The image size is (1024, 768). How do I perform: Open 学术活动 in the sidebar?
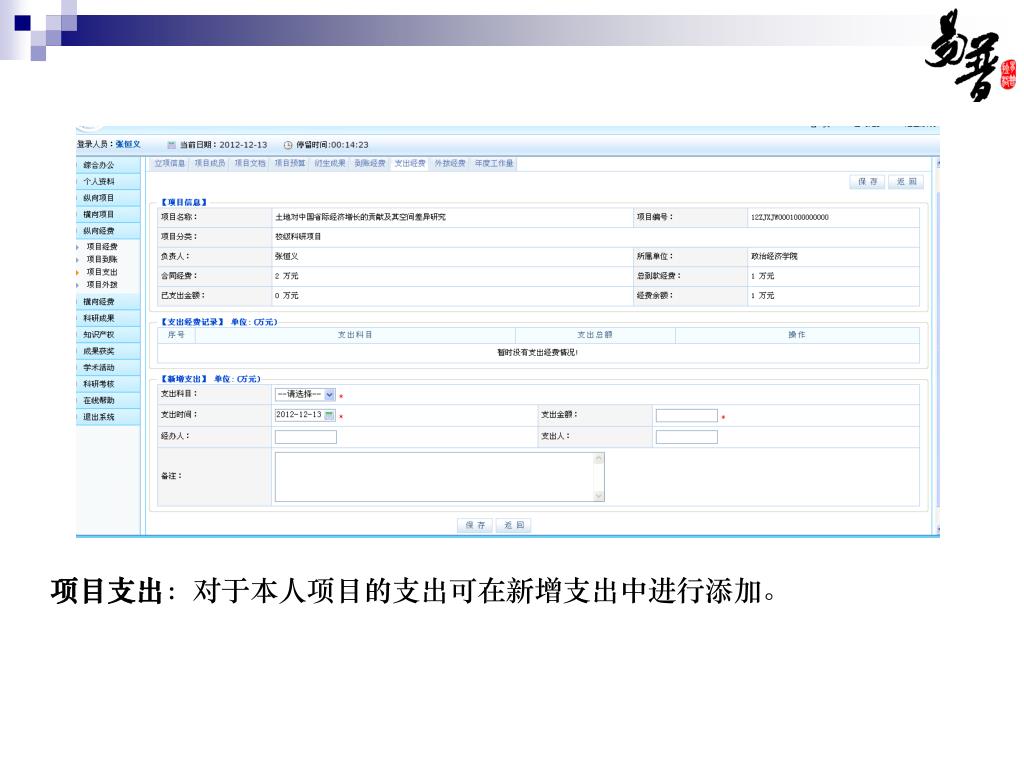coord(108,368)
